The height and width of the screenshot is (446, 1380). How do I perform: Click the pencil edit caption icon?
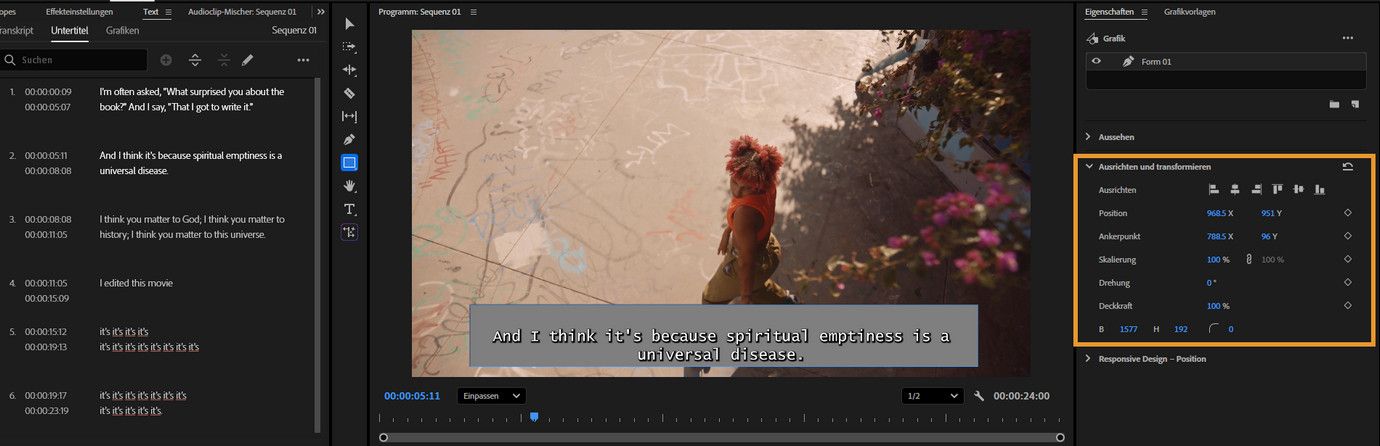[248, 60]
